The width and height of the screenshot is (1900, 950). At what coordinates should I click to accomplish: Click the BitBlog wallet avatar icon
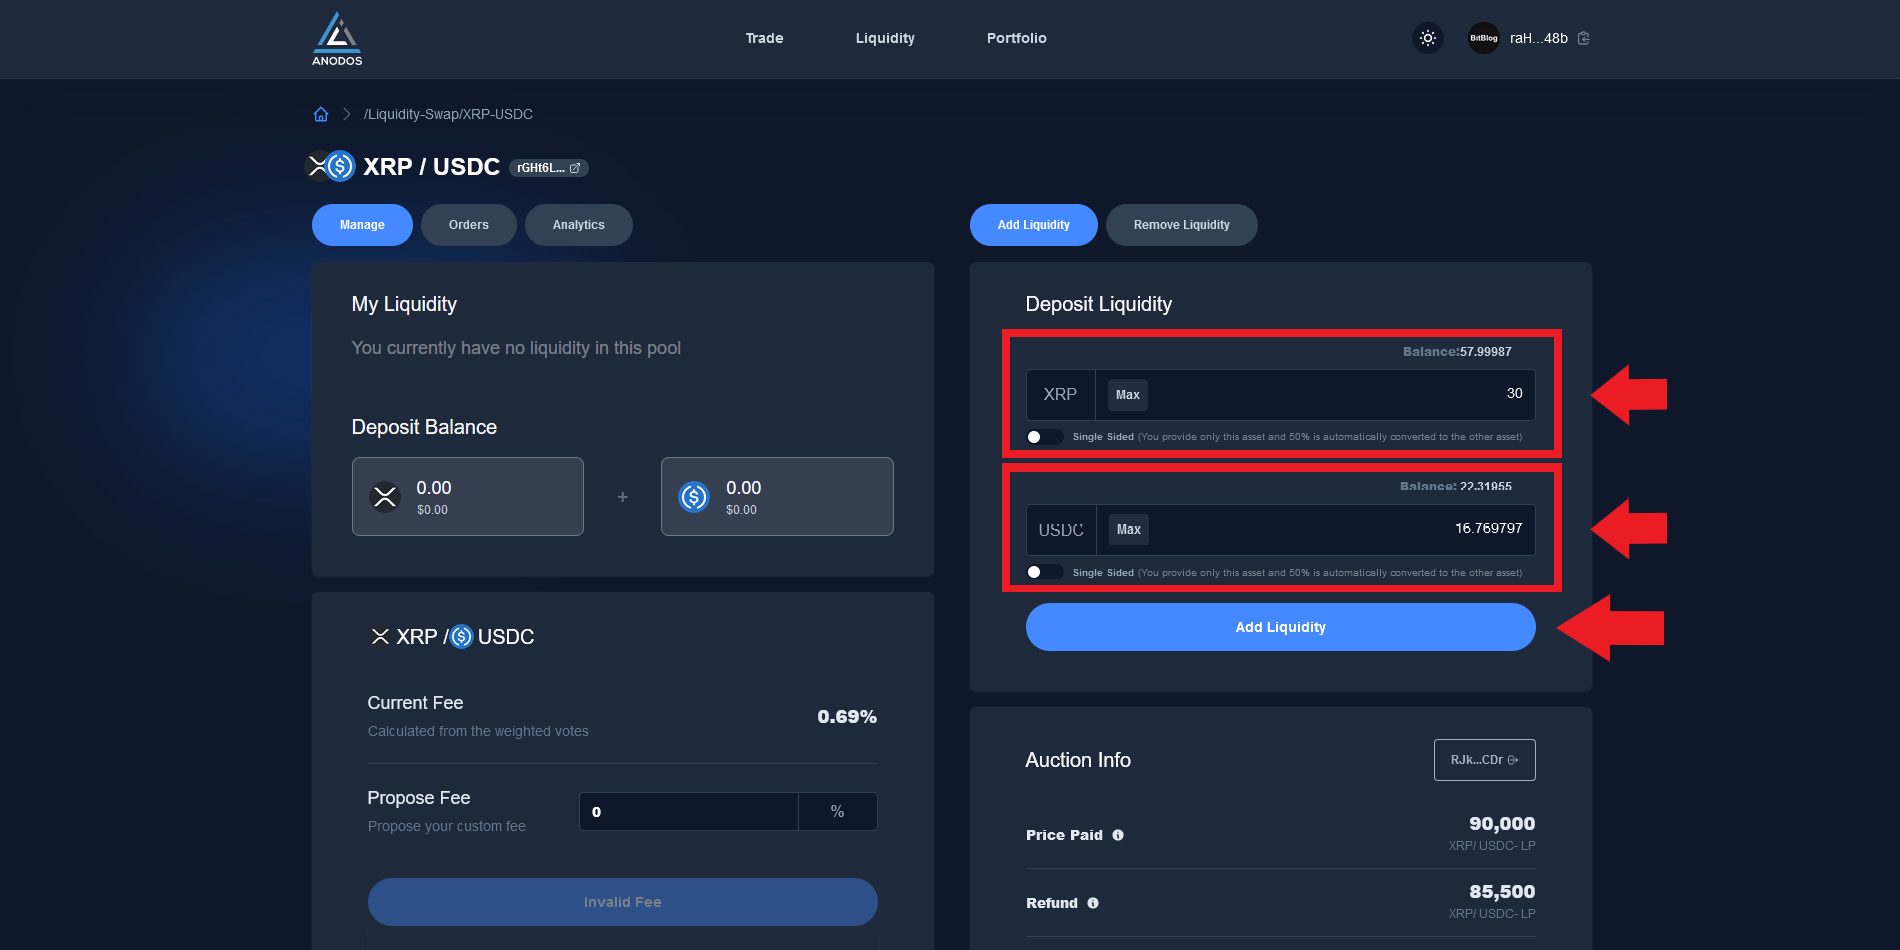(1483, 38)
